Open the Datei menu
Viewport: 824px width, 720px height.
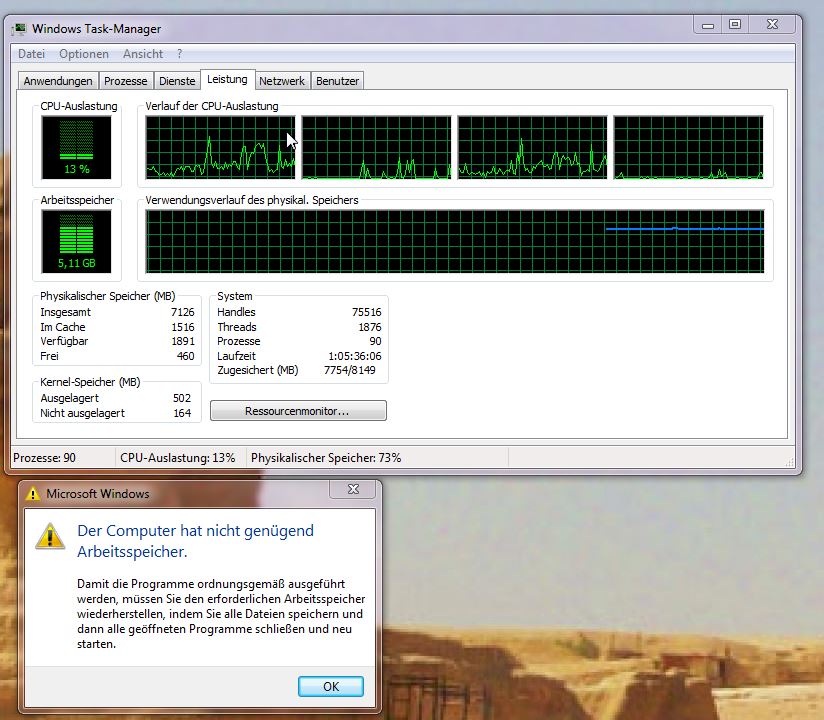click(32, 54)
